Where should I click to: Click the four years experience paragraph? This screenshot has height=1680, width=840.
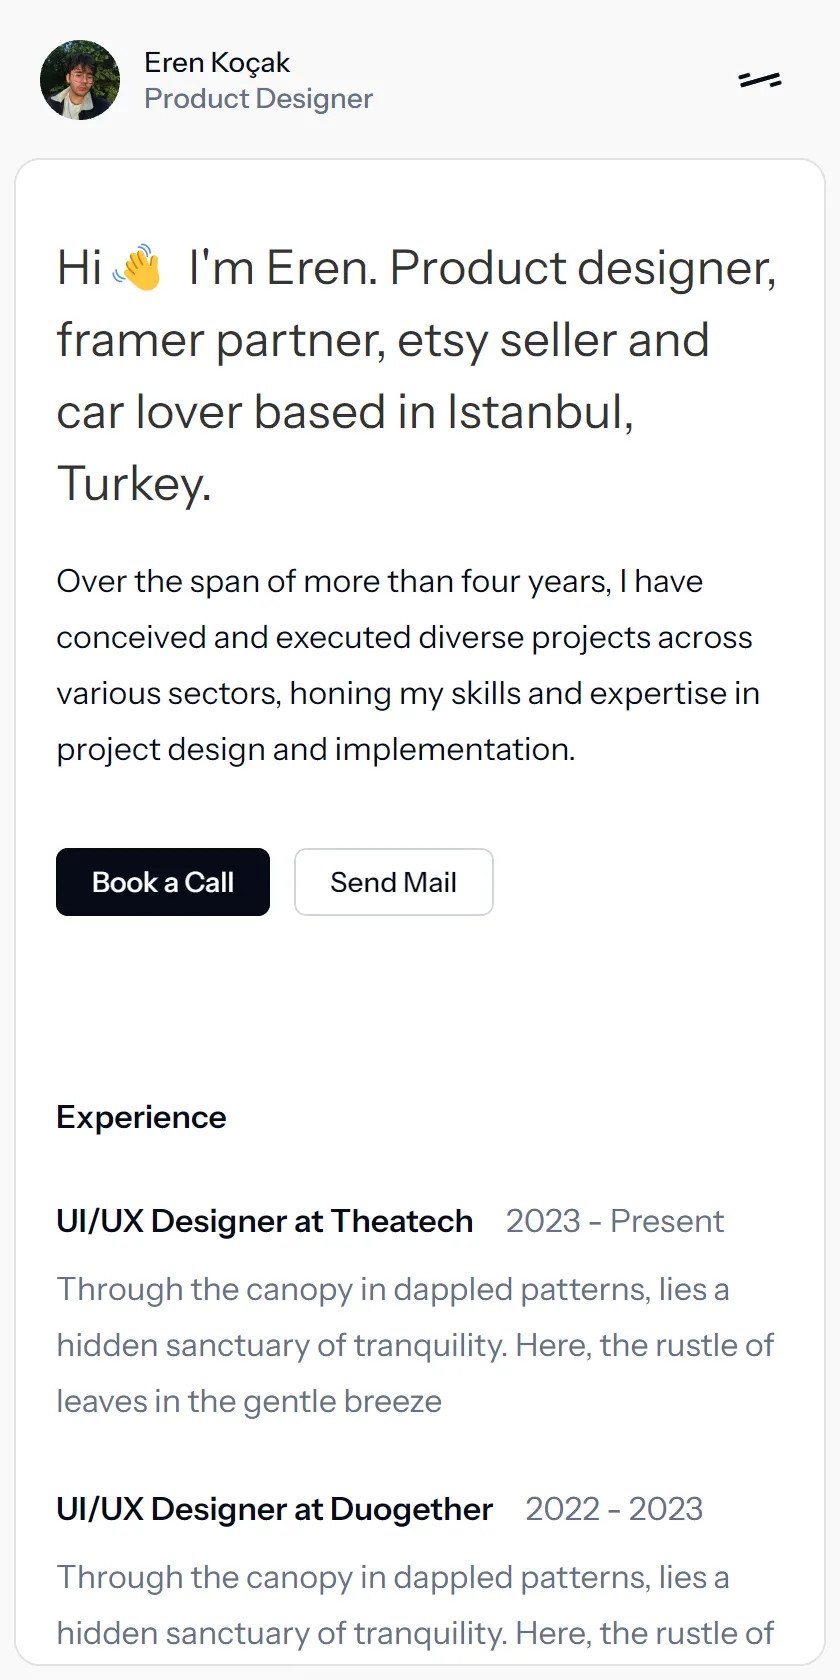(408, 665)
